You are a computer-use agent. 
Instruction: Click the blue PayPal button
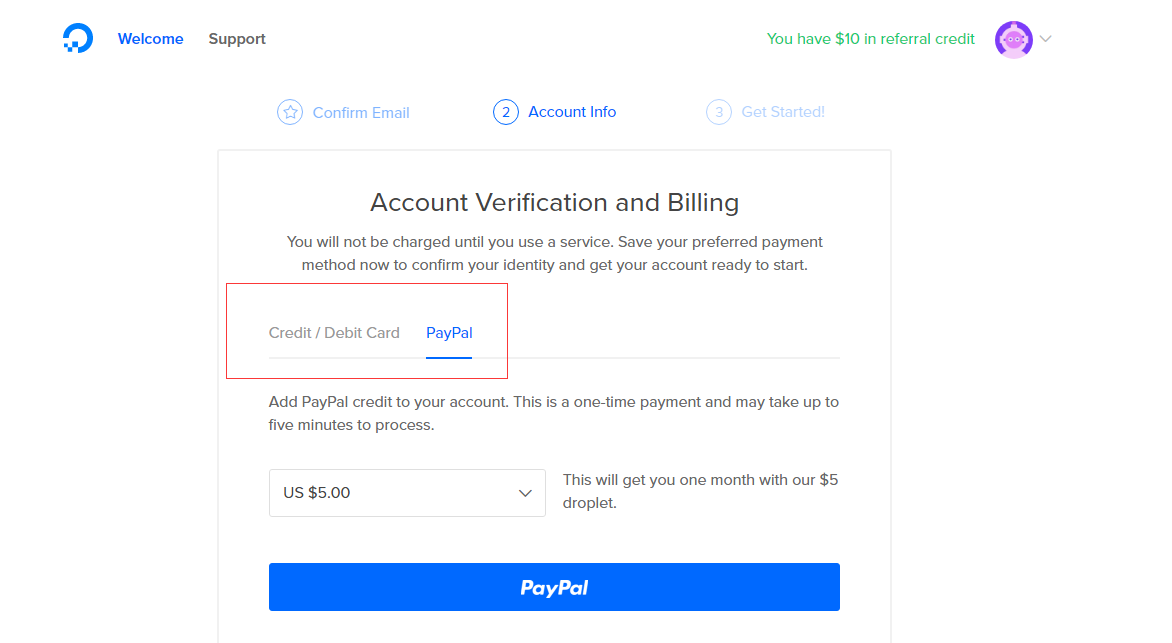[555, 587]
